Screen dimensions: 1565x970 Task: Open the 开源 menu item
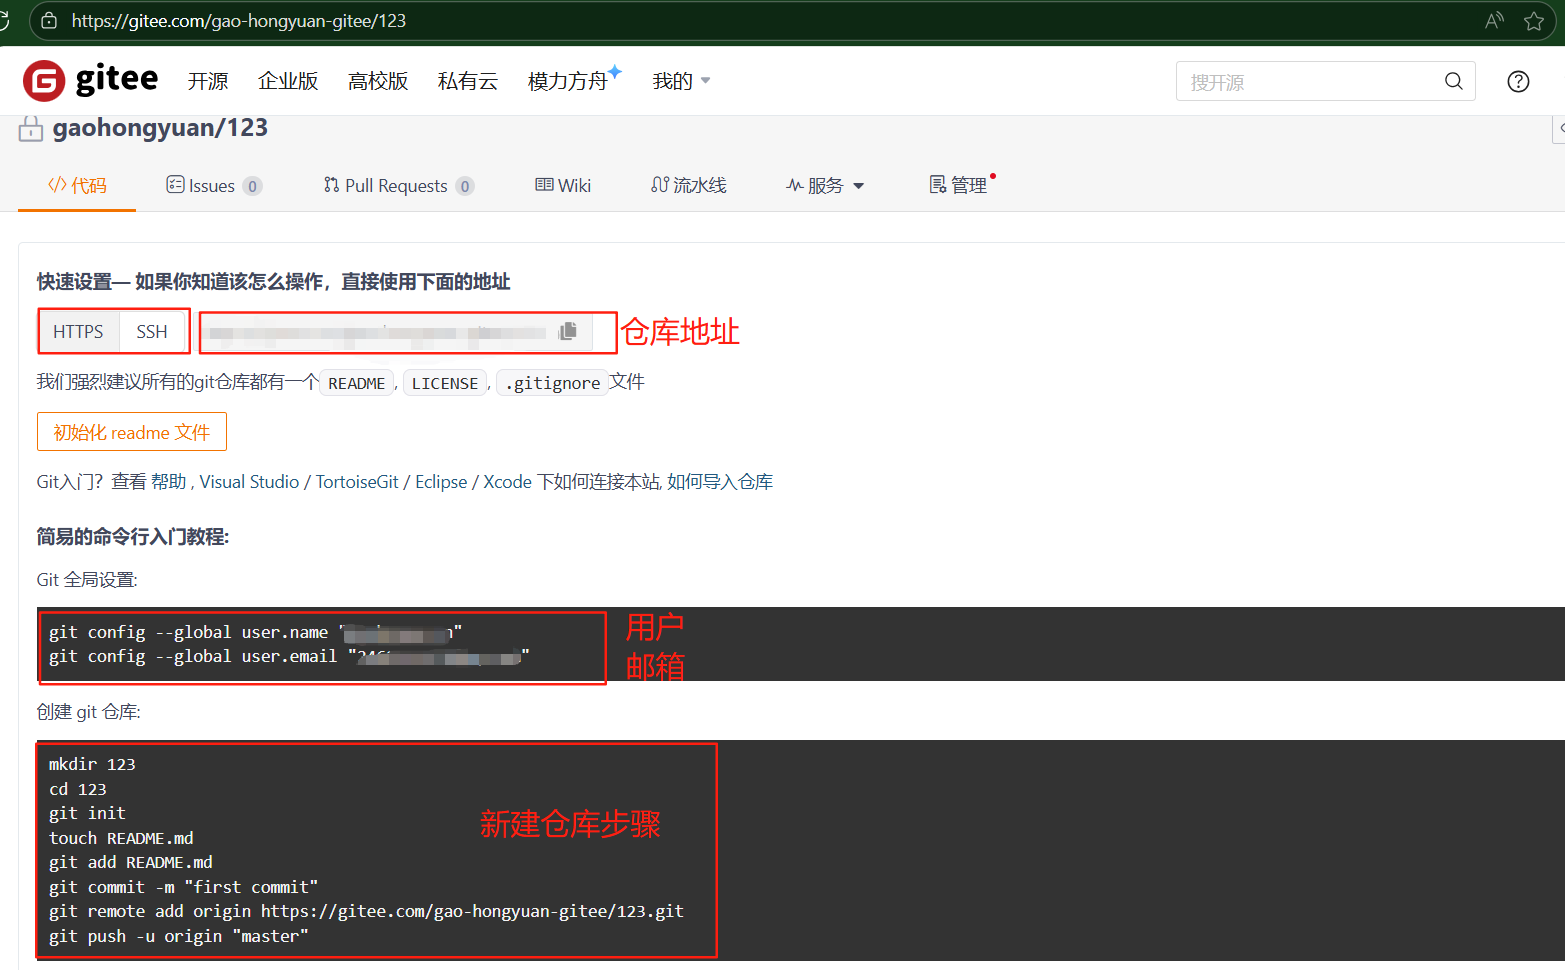tap(208, 81)
